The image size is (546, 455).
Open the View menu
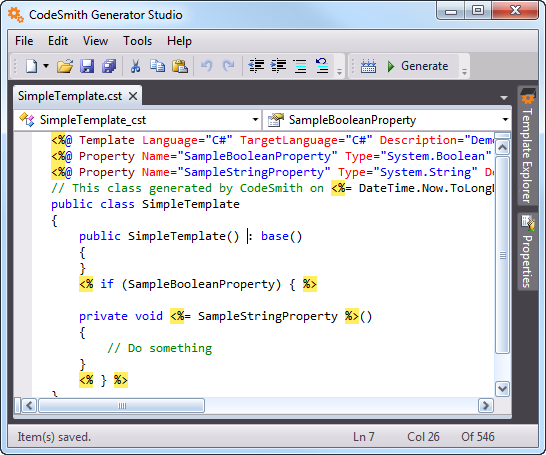tap(95, 41)
